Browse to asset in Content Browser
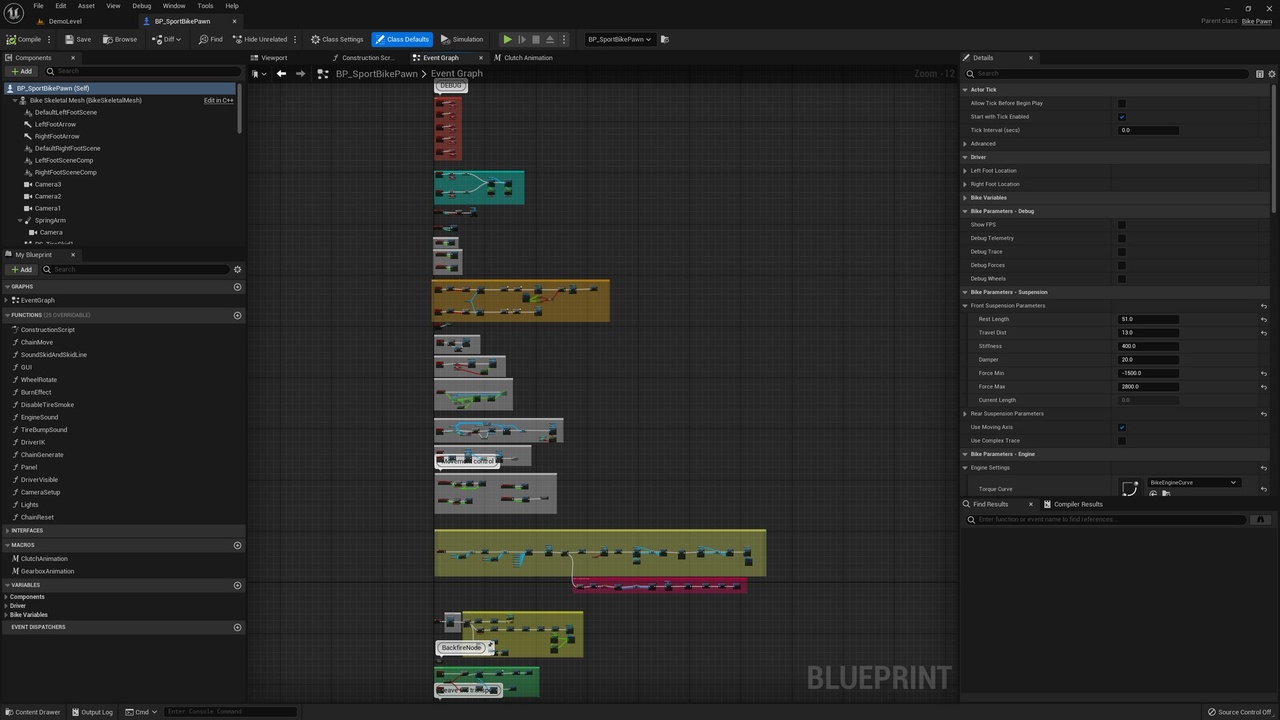 (x=120, y=39)
